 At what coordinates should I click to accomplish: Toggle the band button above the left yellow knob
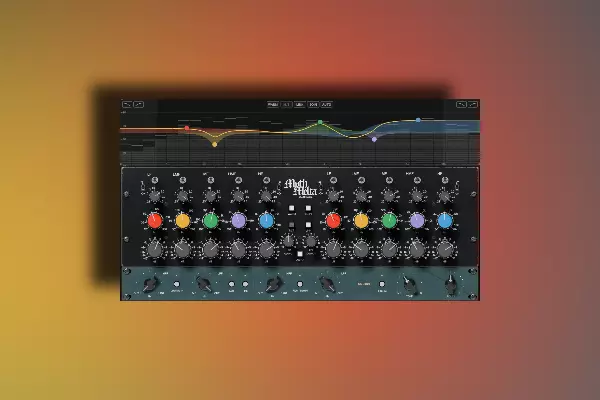tap(183, 180)
